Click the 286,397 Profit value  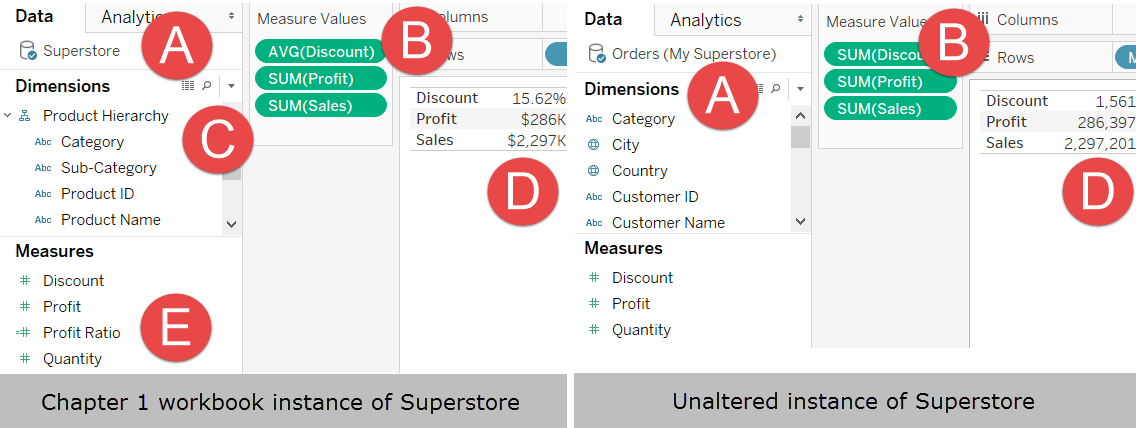(x=1104, y=122)
